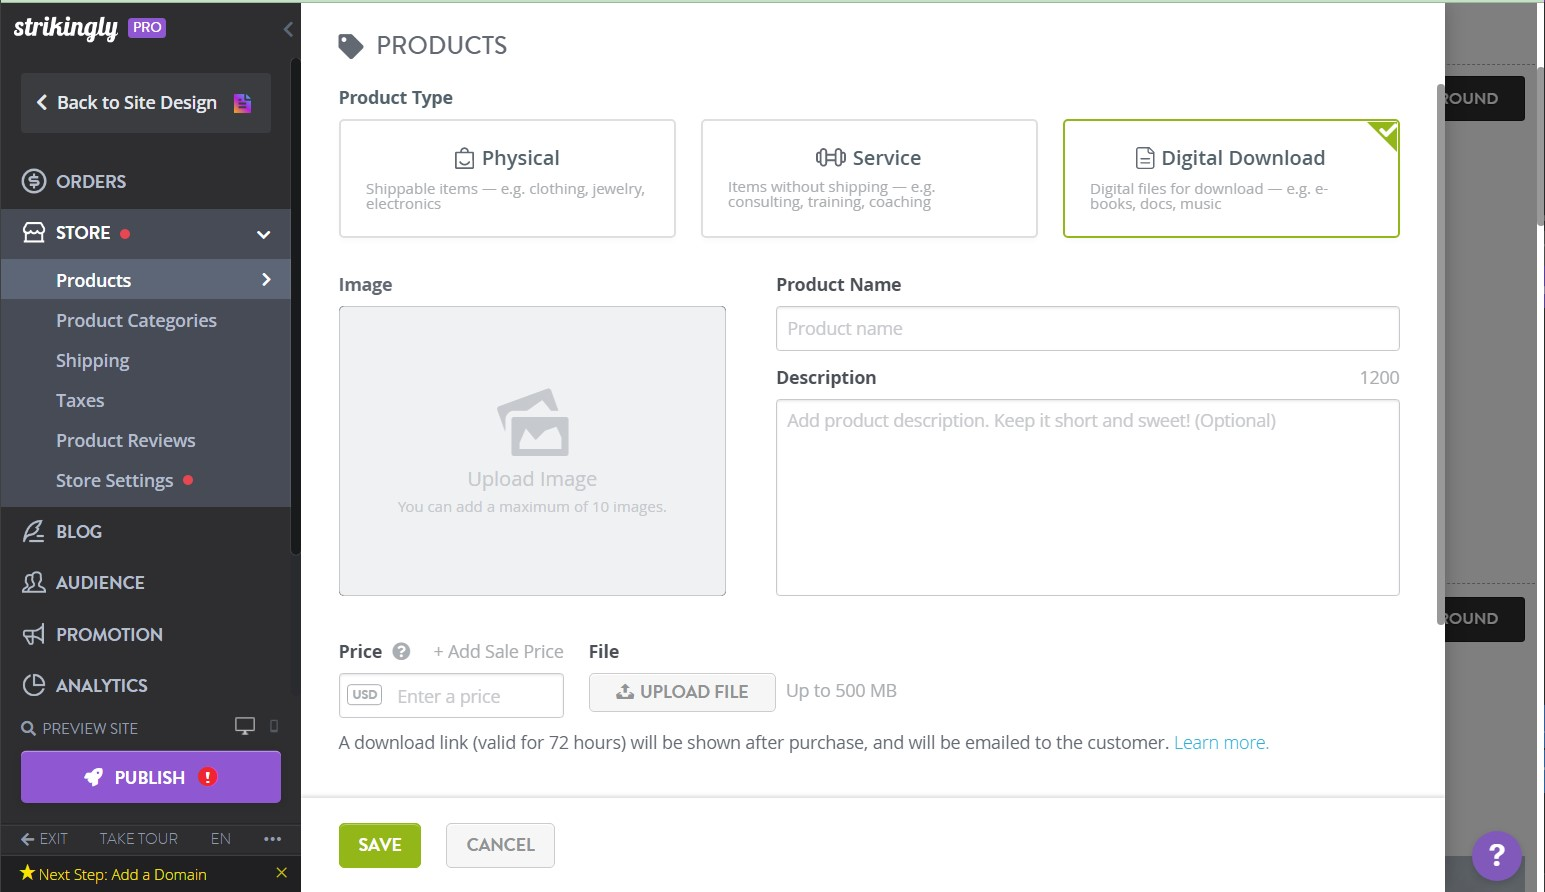This screenshot has height=892, width=1545.
Task: Save the new product
Action: pyautogui.click(x=379, y=845)
